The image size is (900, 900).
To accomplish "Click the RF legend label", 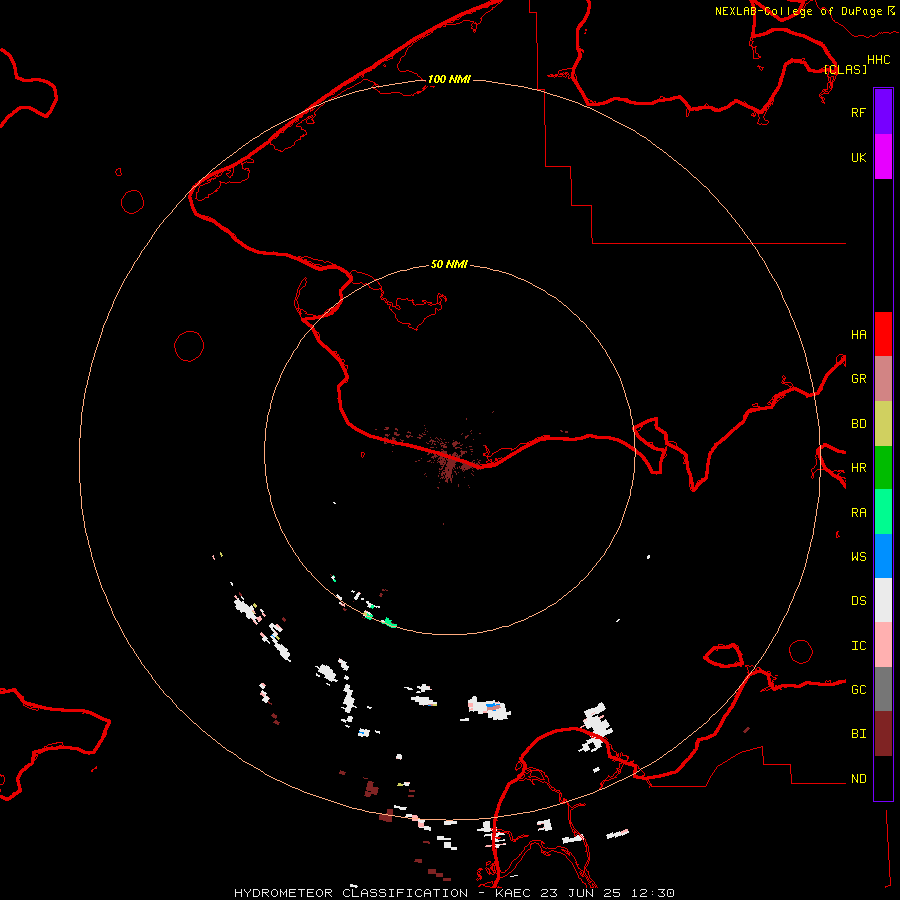I will (x=858, y=112).
